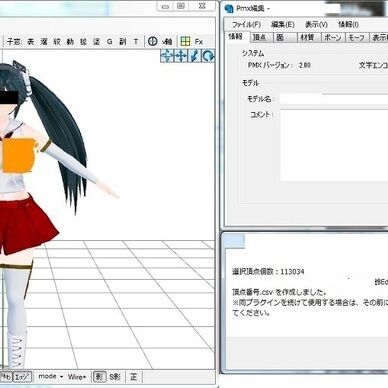Click the 'PMX バージョン : 2.00' text

coord(279,65)
